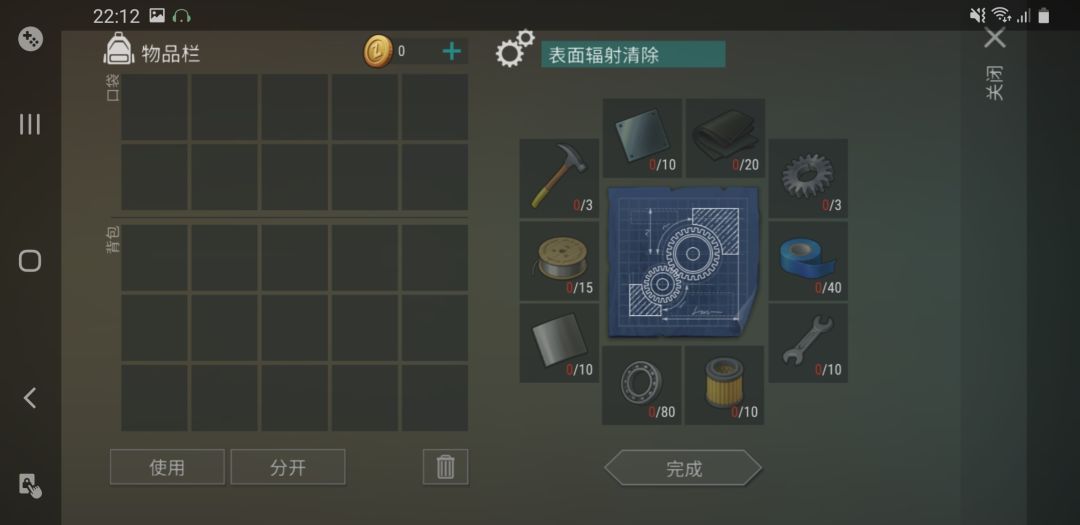Select the wire spool 0/15 slot
The height and width of the screenshot is (525, 1080).
click(559, 260)
